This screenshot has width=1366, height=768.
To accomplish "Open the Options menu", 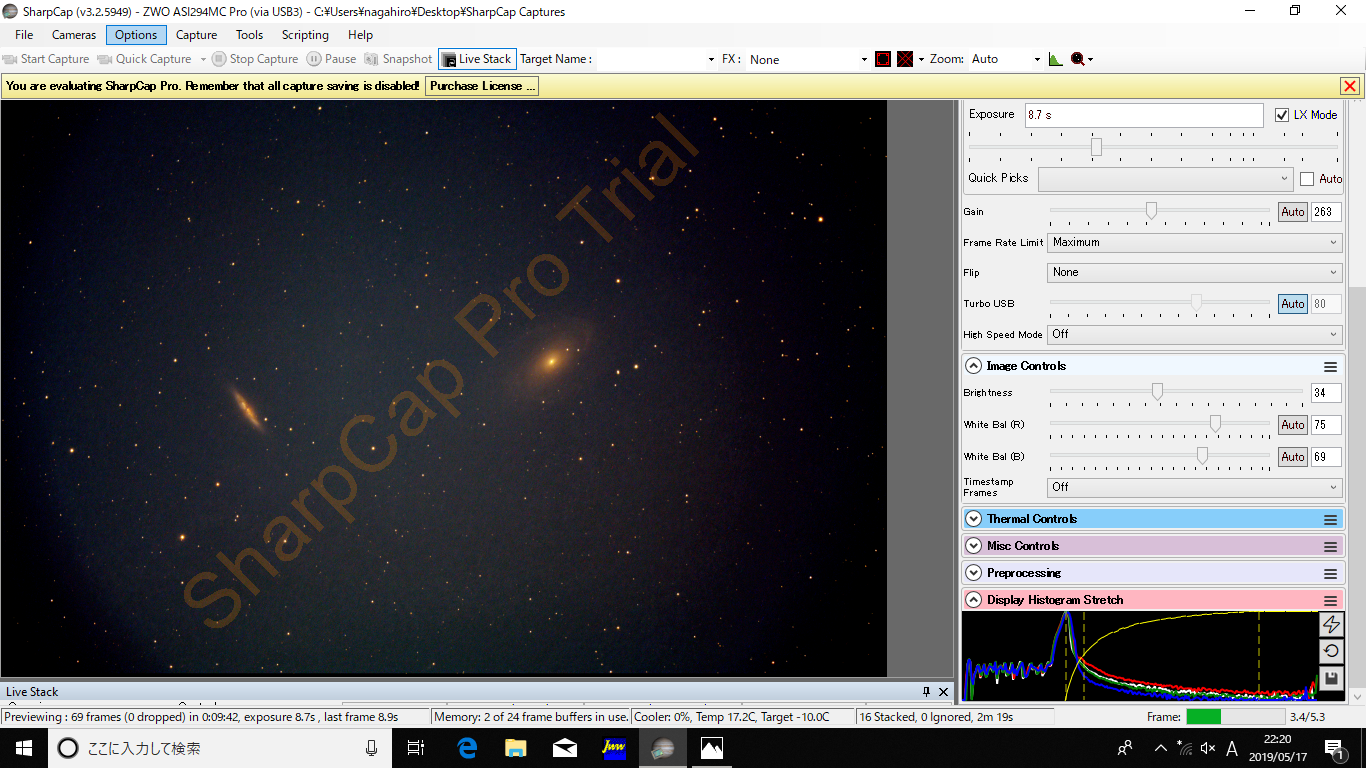I will 136,35.
